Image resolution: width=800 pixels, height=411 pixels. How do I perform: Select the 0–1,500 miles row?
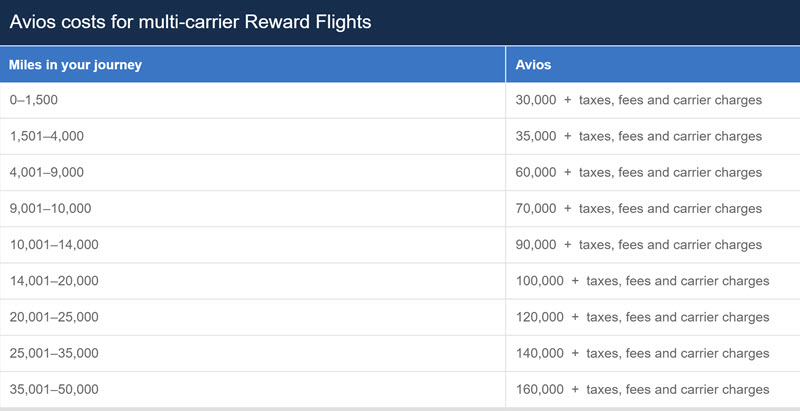point(400,100)
